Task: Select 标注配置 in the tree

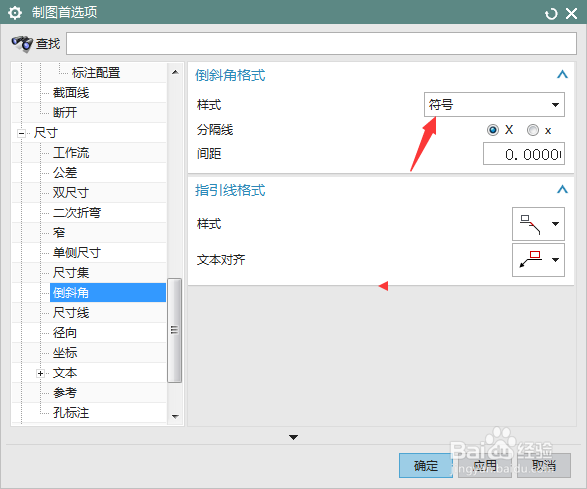Action: point(96,72)
